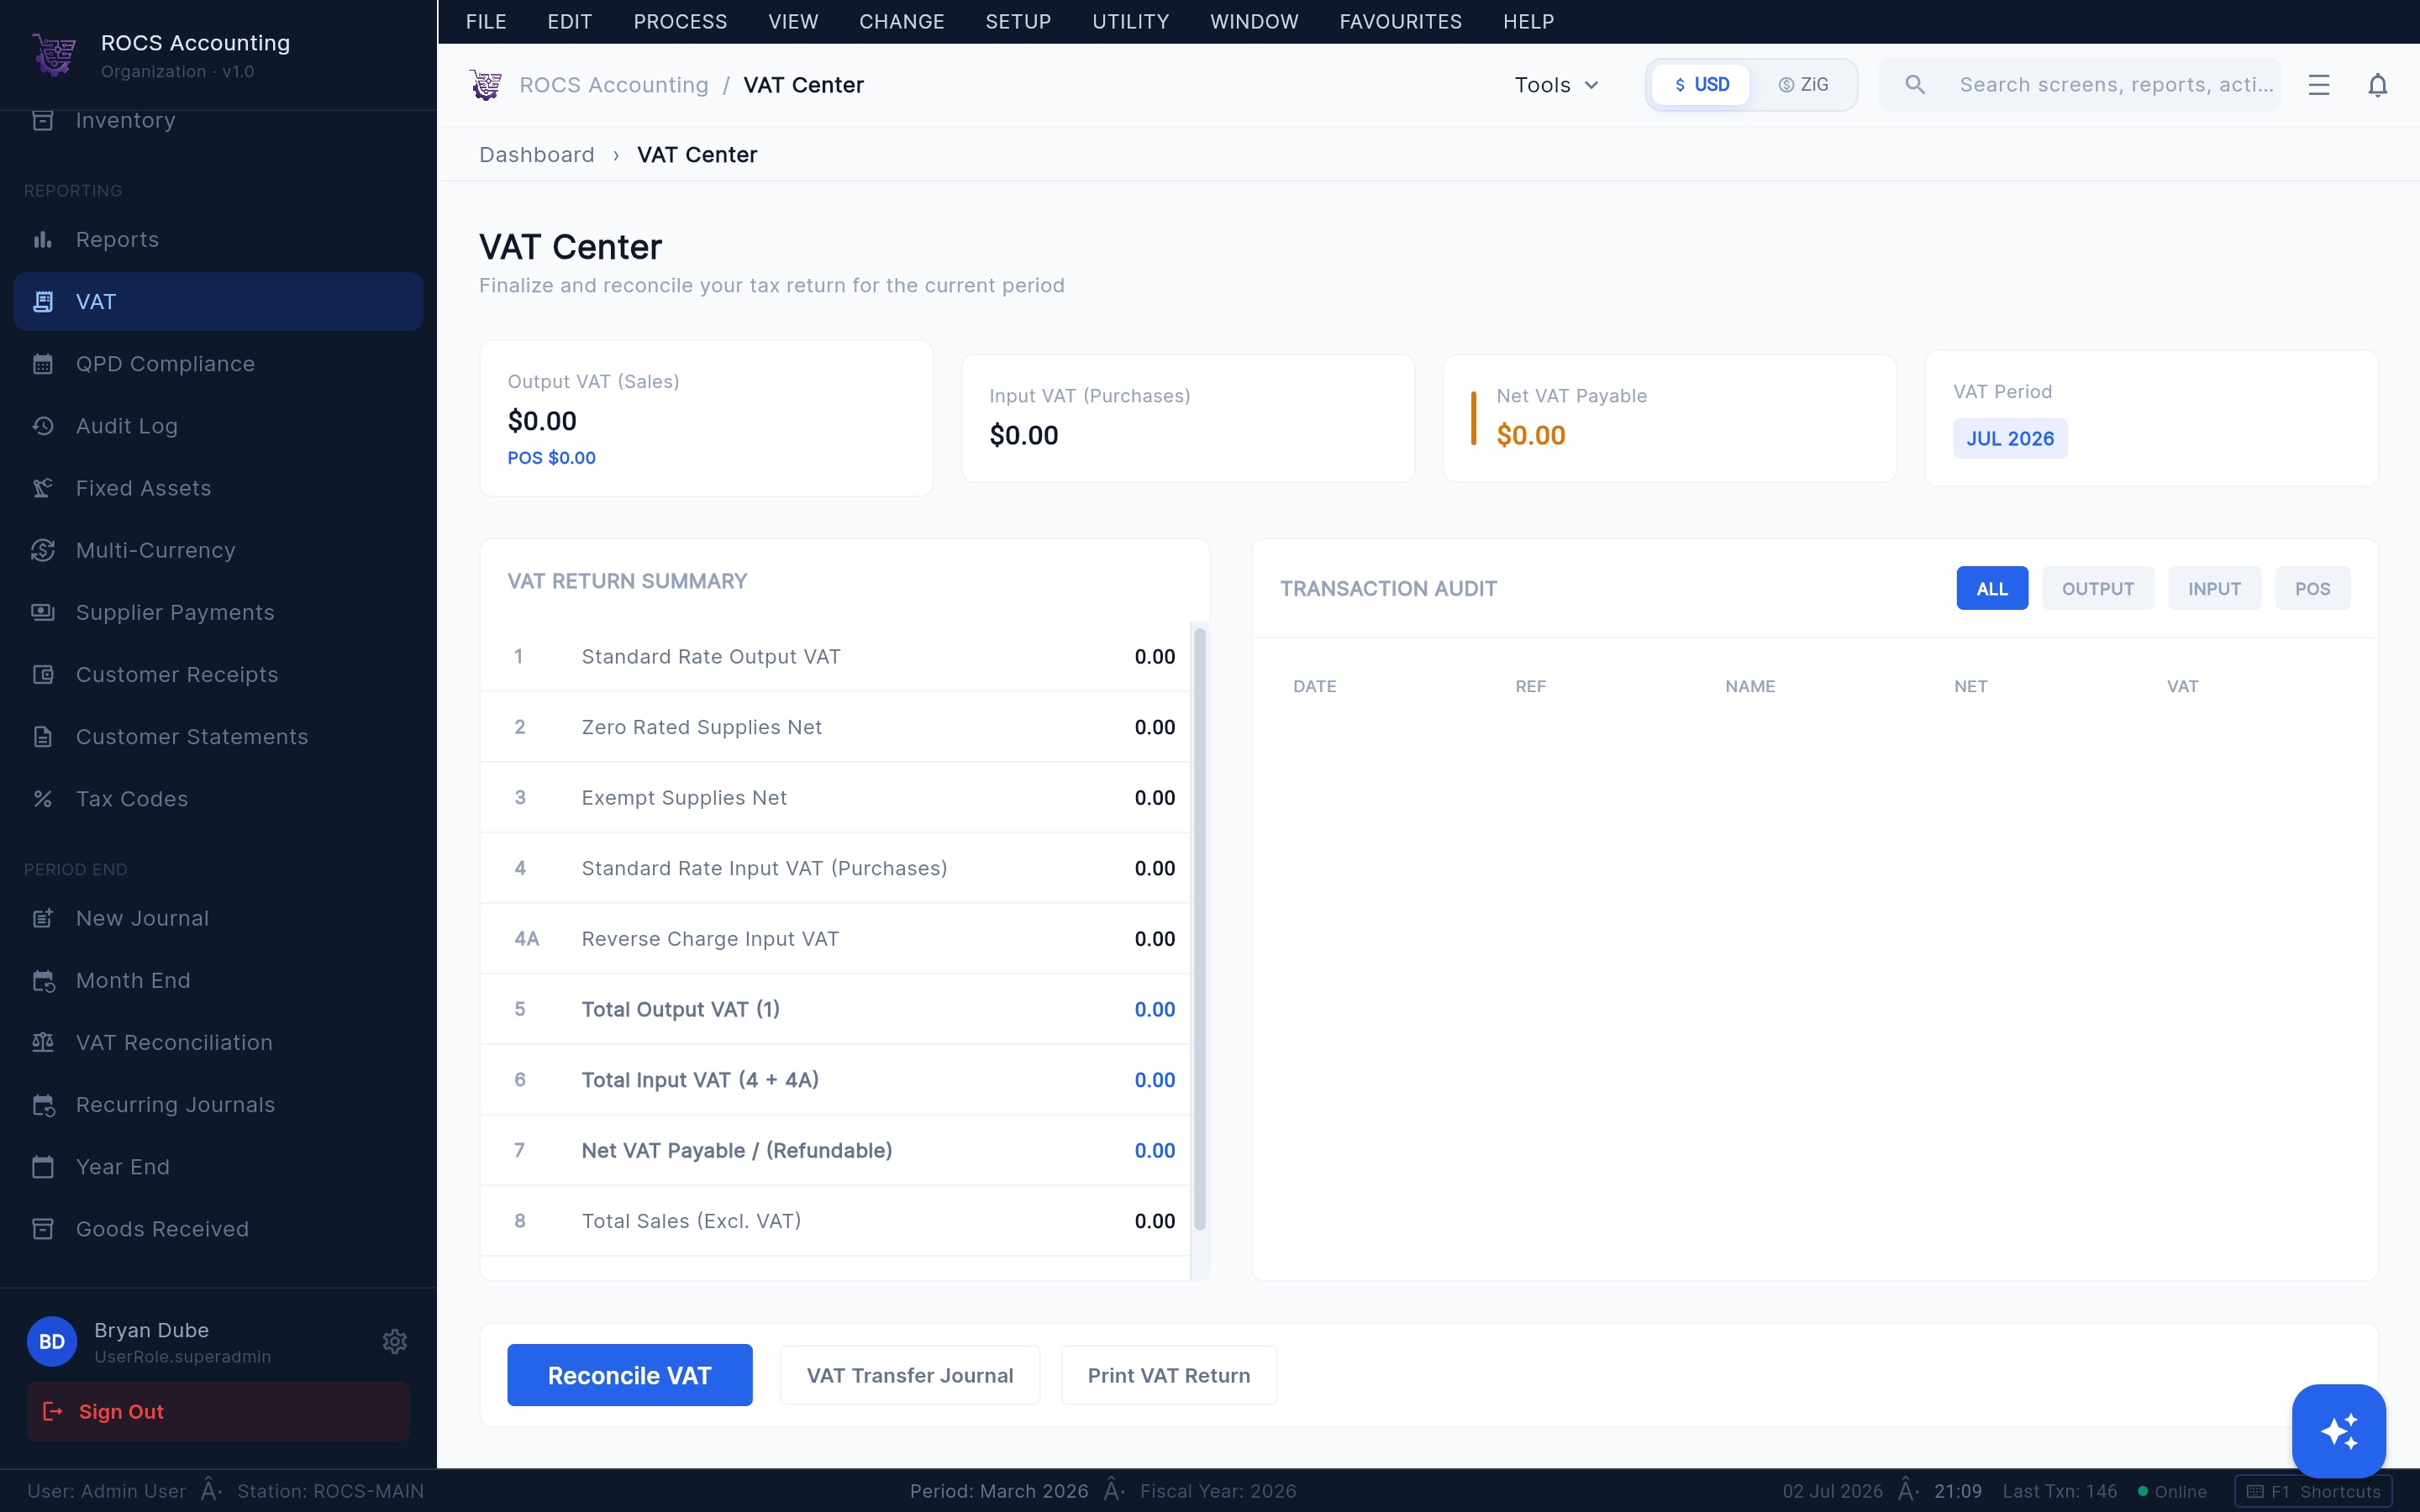Open QPD Compliance calendar icon
This screenshot has width=2420, height=1512.
coord(42,364)
